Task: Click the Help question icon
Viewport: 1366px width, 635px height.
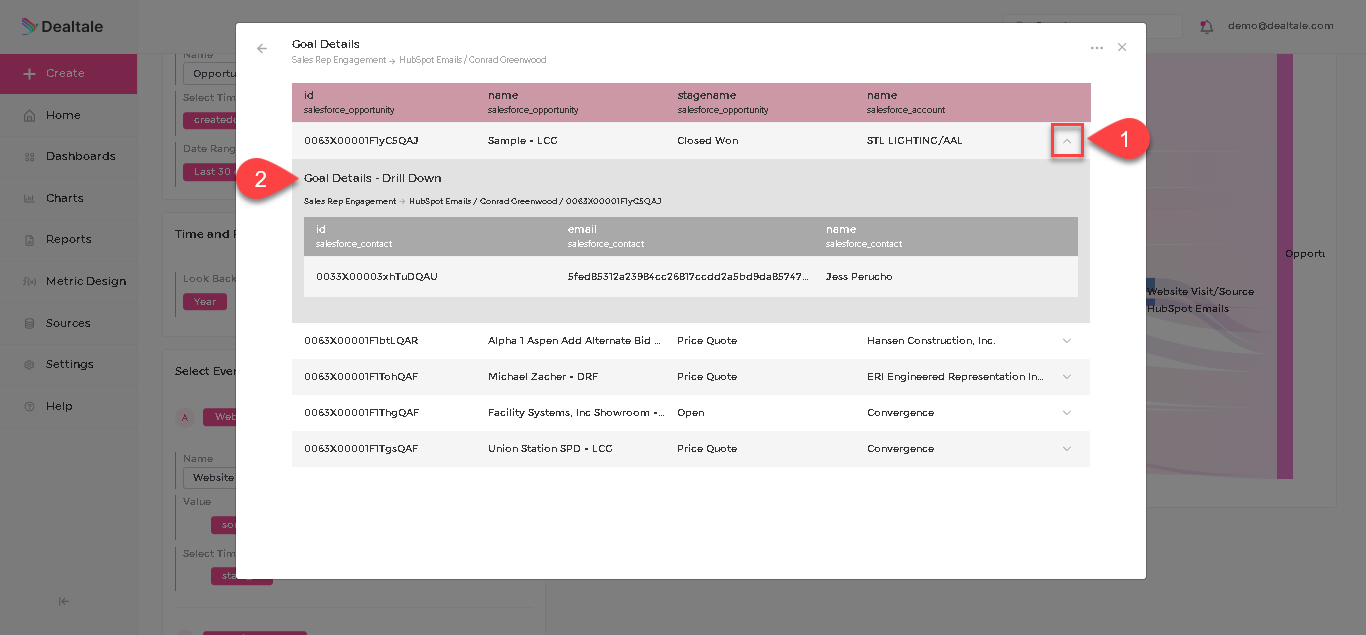Action: click(29, 406)
